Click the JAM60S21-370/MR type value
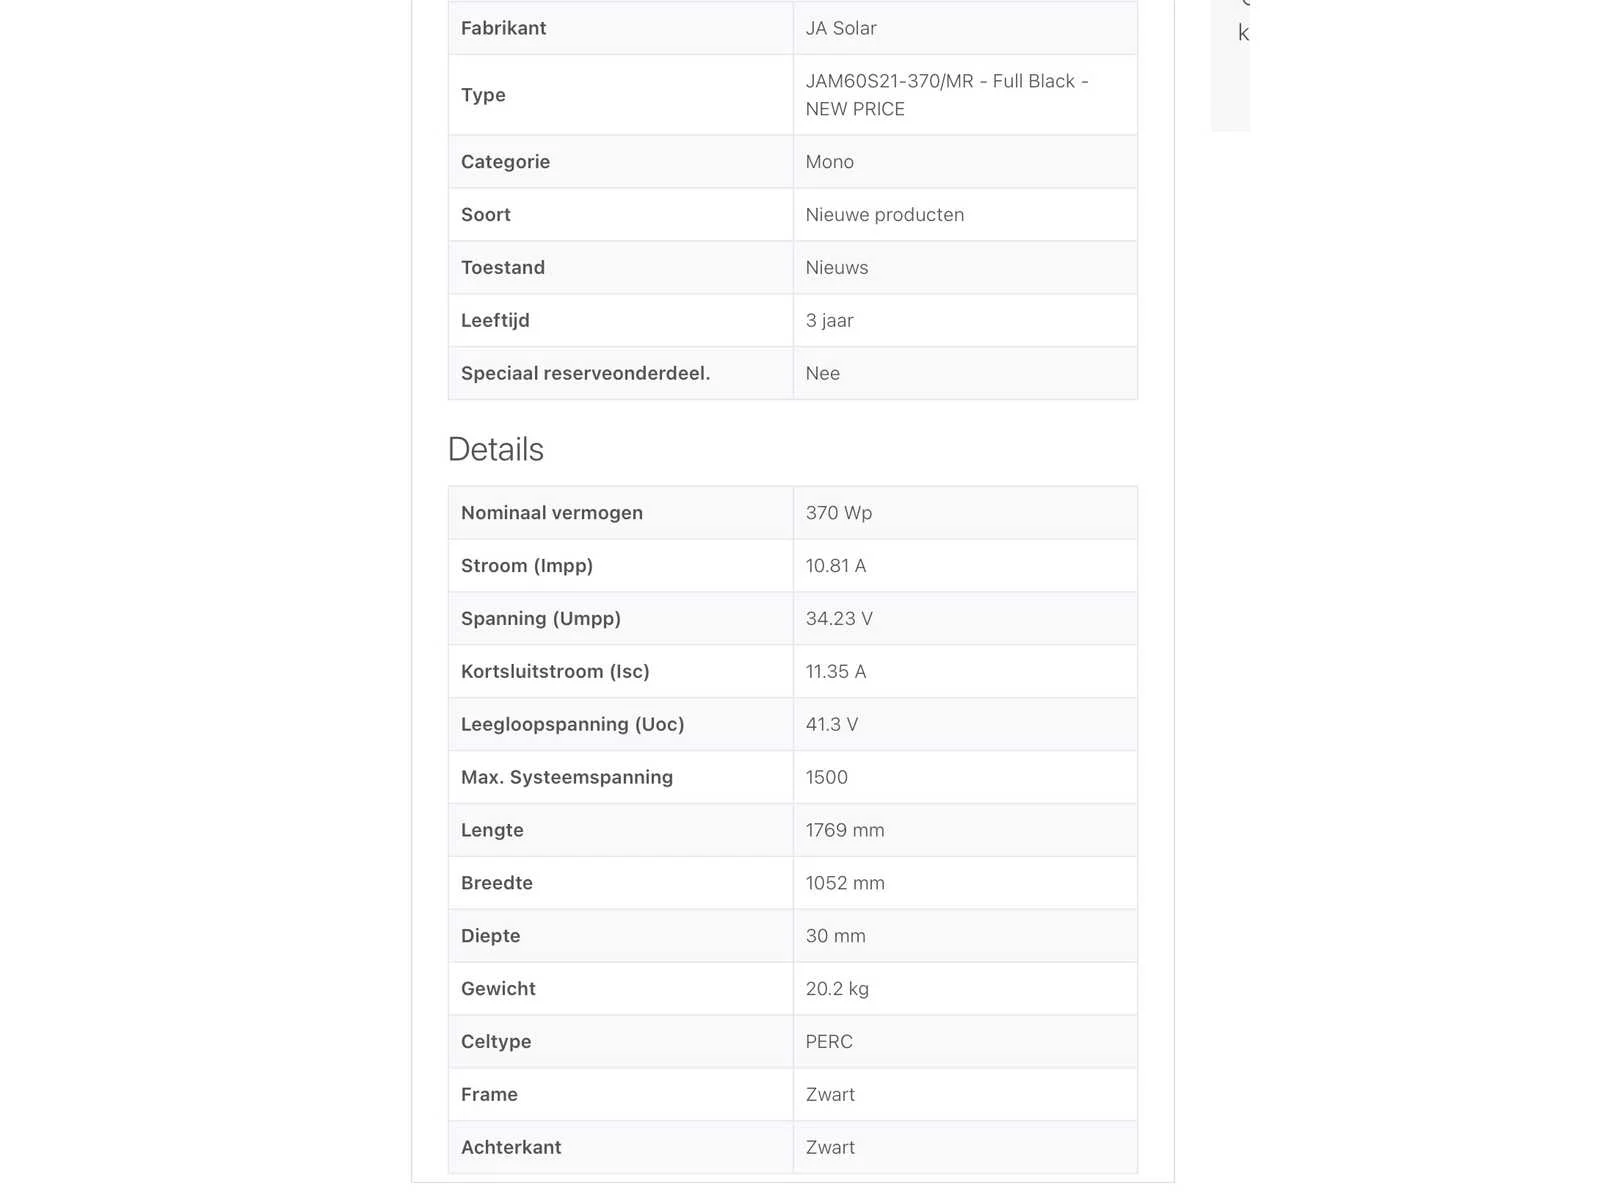Screen dimensions: 1600x1200 point(947,95)
